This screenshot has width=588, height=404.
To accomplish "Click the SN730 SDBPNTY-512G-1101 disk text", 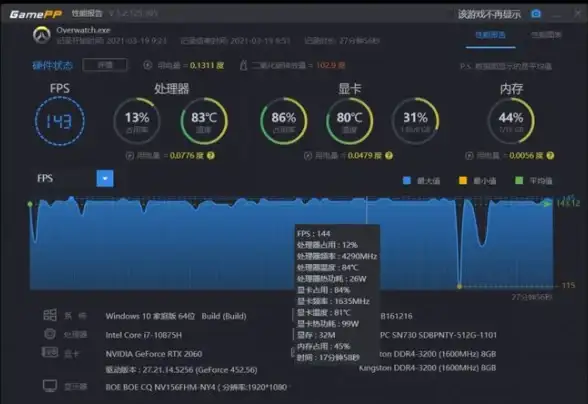I will (438, 335).
